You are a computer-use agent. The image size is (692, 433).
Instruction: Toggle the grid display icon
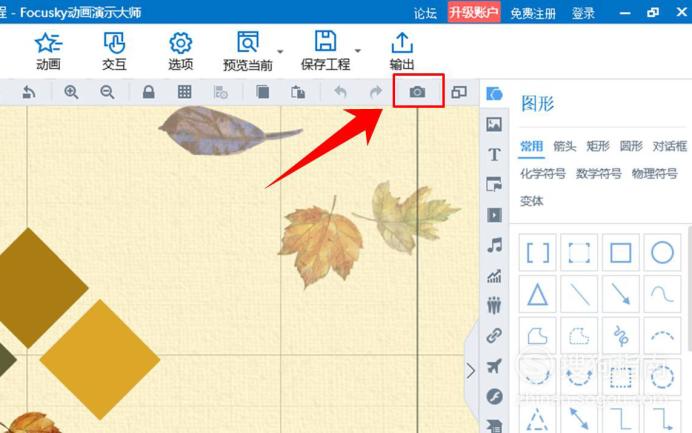click(x=184, y=92)
